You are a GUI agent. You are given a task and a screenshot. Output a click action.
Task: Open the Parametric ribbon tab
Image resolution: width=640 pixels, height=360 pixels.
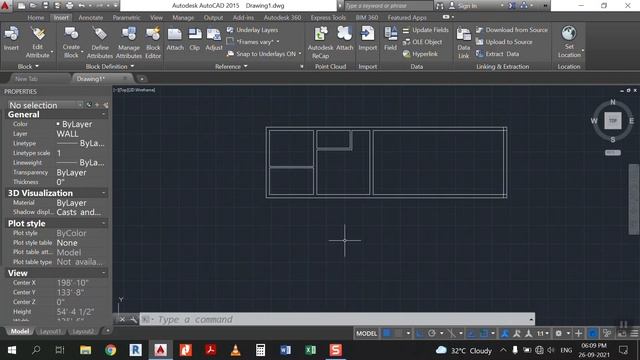(126, 18)
